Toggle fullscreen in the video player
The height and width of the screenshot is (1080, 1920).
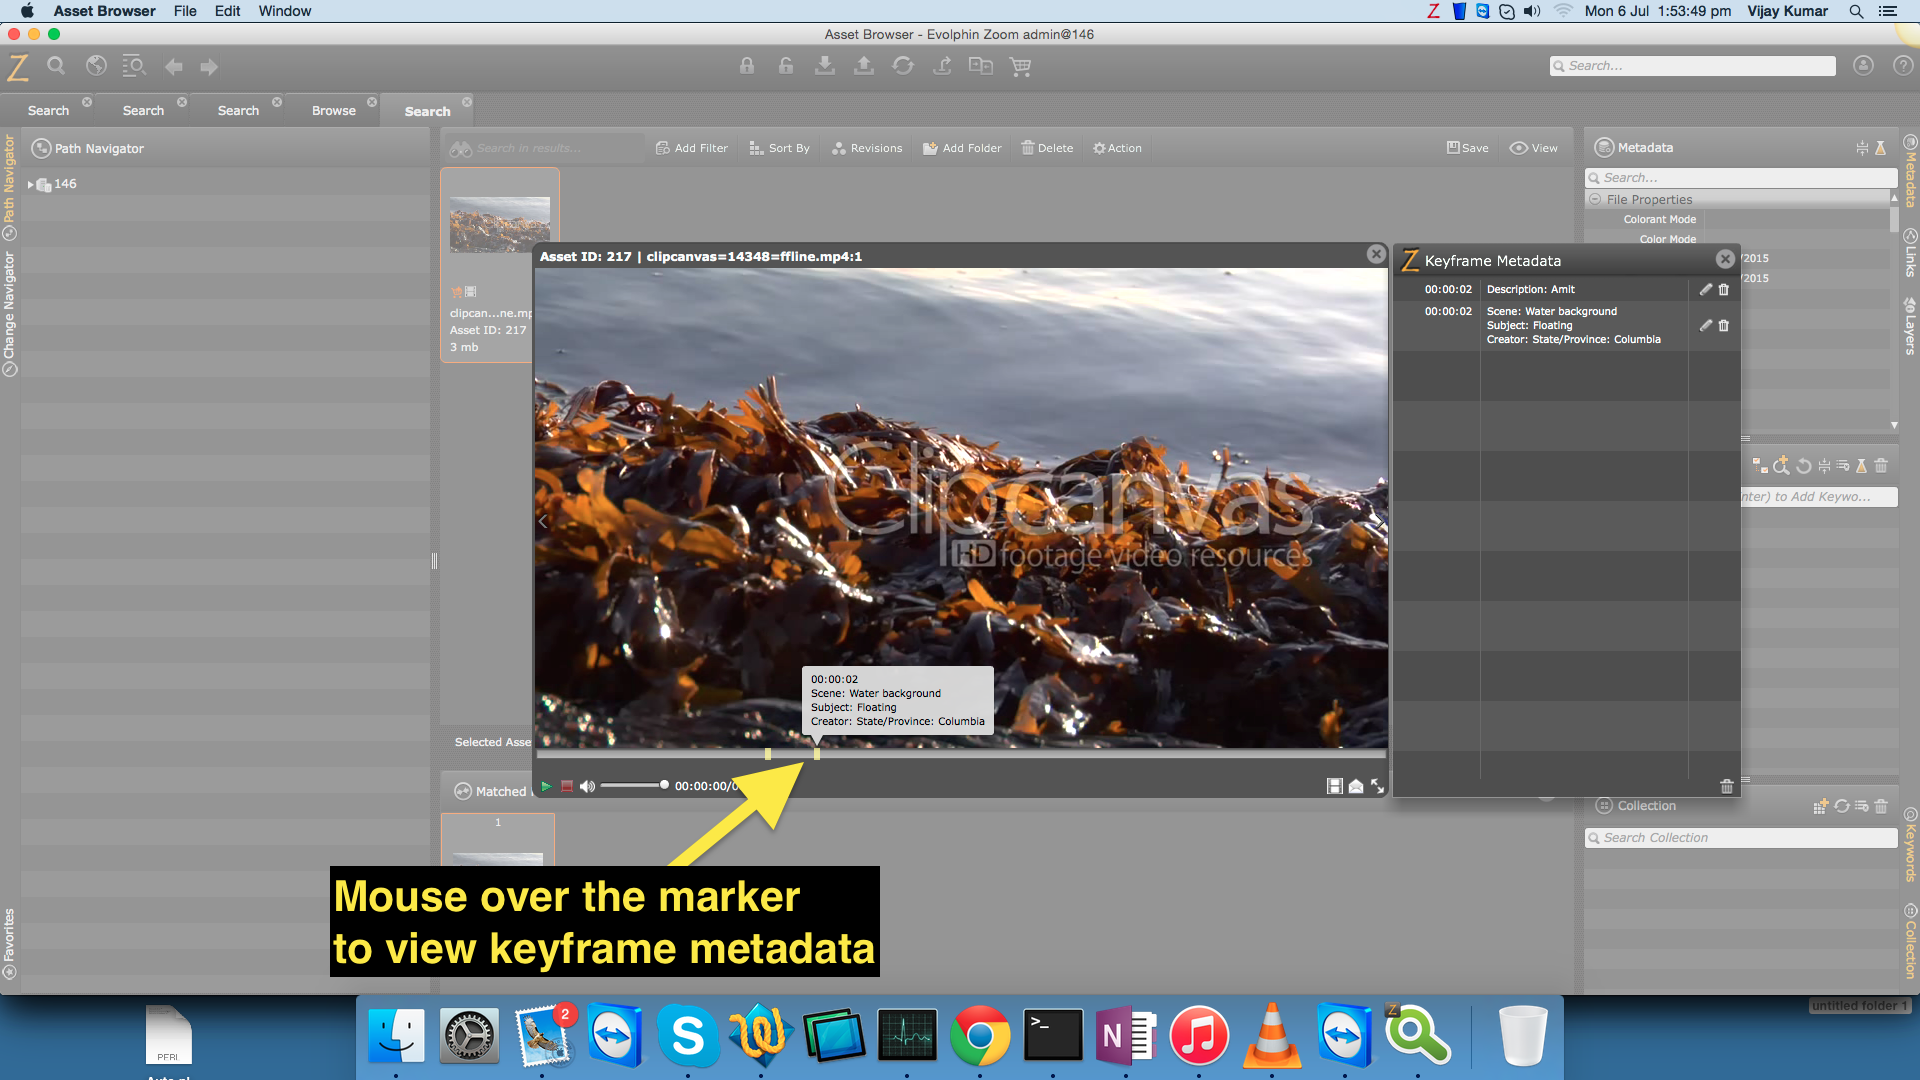(x=1378, y=787)
